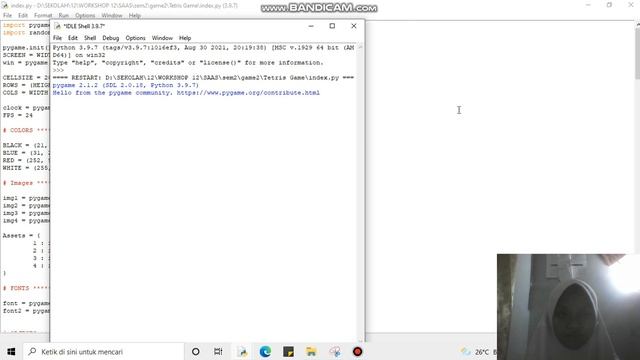
Task: Click 'BLUE =' line in editor
Action: [25, 153]
